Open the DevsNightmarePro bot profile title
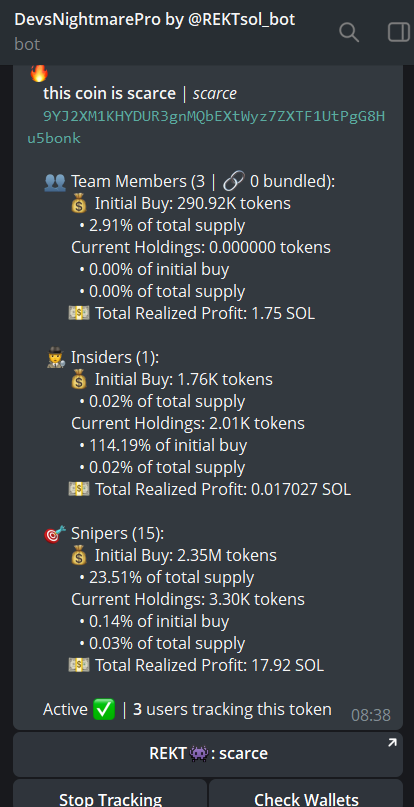The width and height of the screenshot is (414, 807). 154,20
